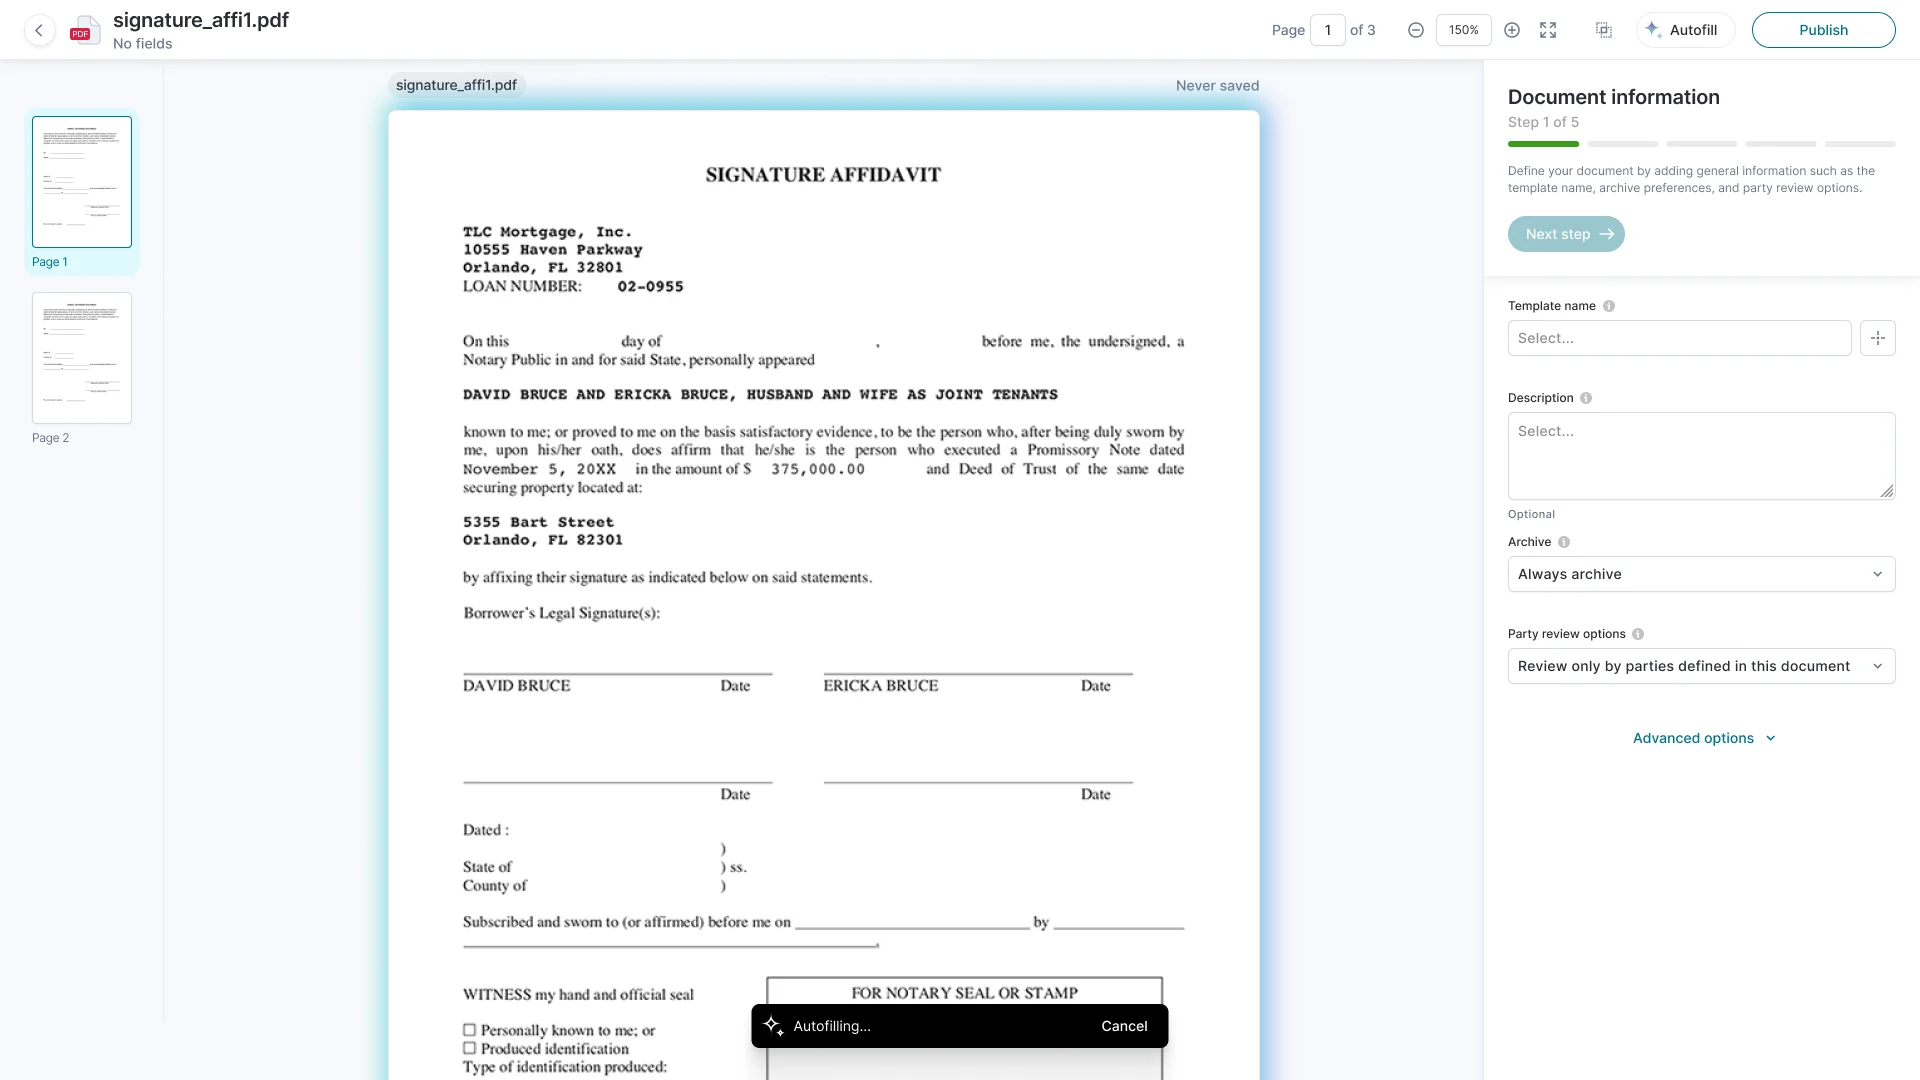Go back using the left chevron button
The width and height of the screenshot is (1920, 1080).
39,30
